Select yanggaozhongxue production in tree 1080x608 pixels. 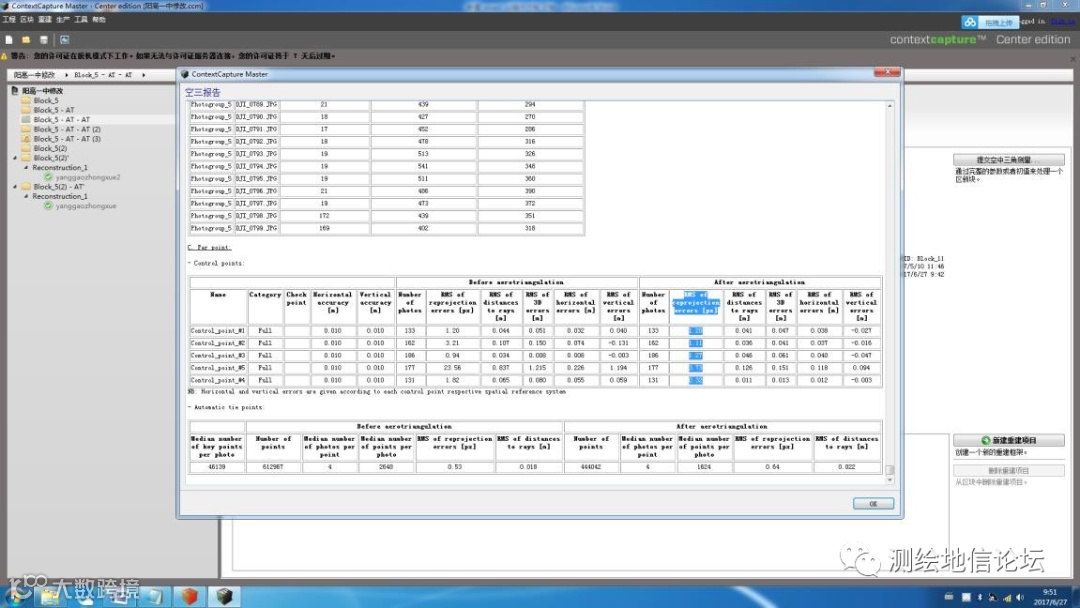[85, 206]
